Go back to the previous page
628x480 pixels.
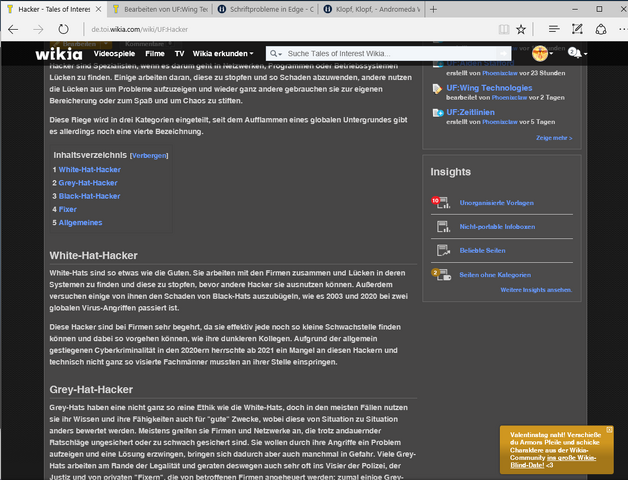[x=13, y=29]
